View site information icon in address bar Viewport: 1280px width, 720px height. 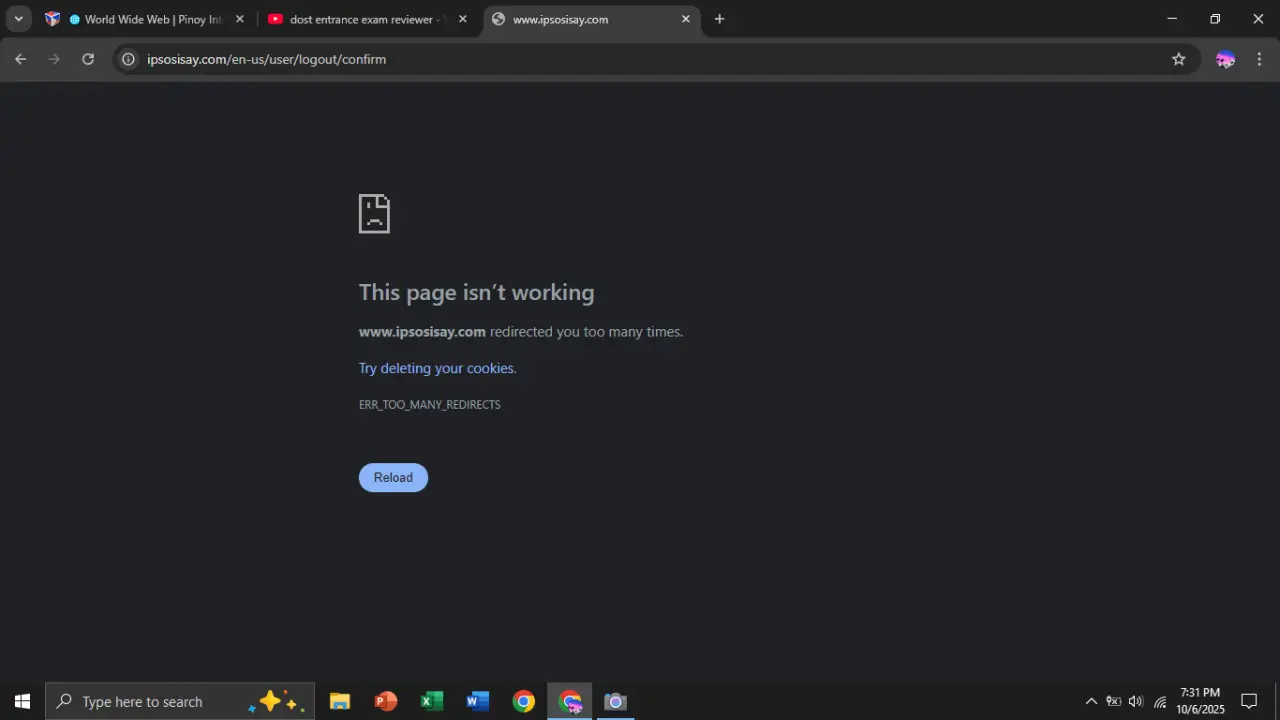point(128,59)
